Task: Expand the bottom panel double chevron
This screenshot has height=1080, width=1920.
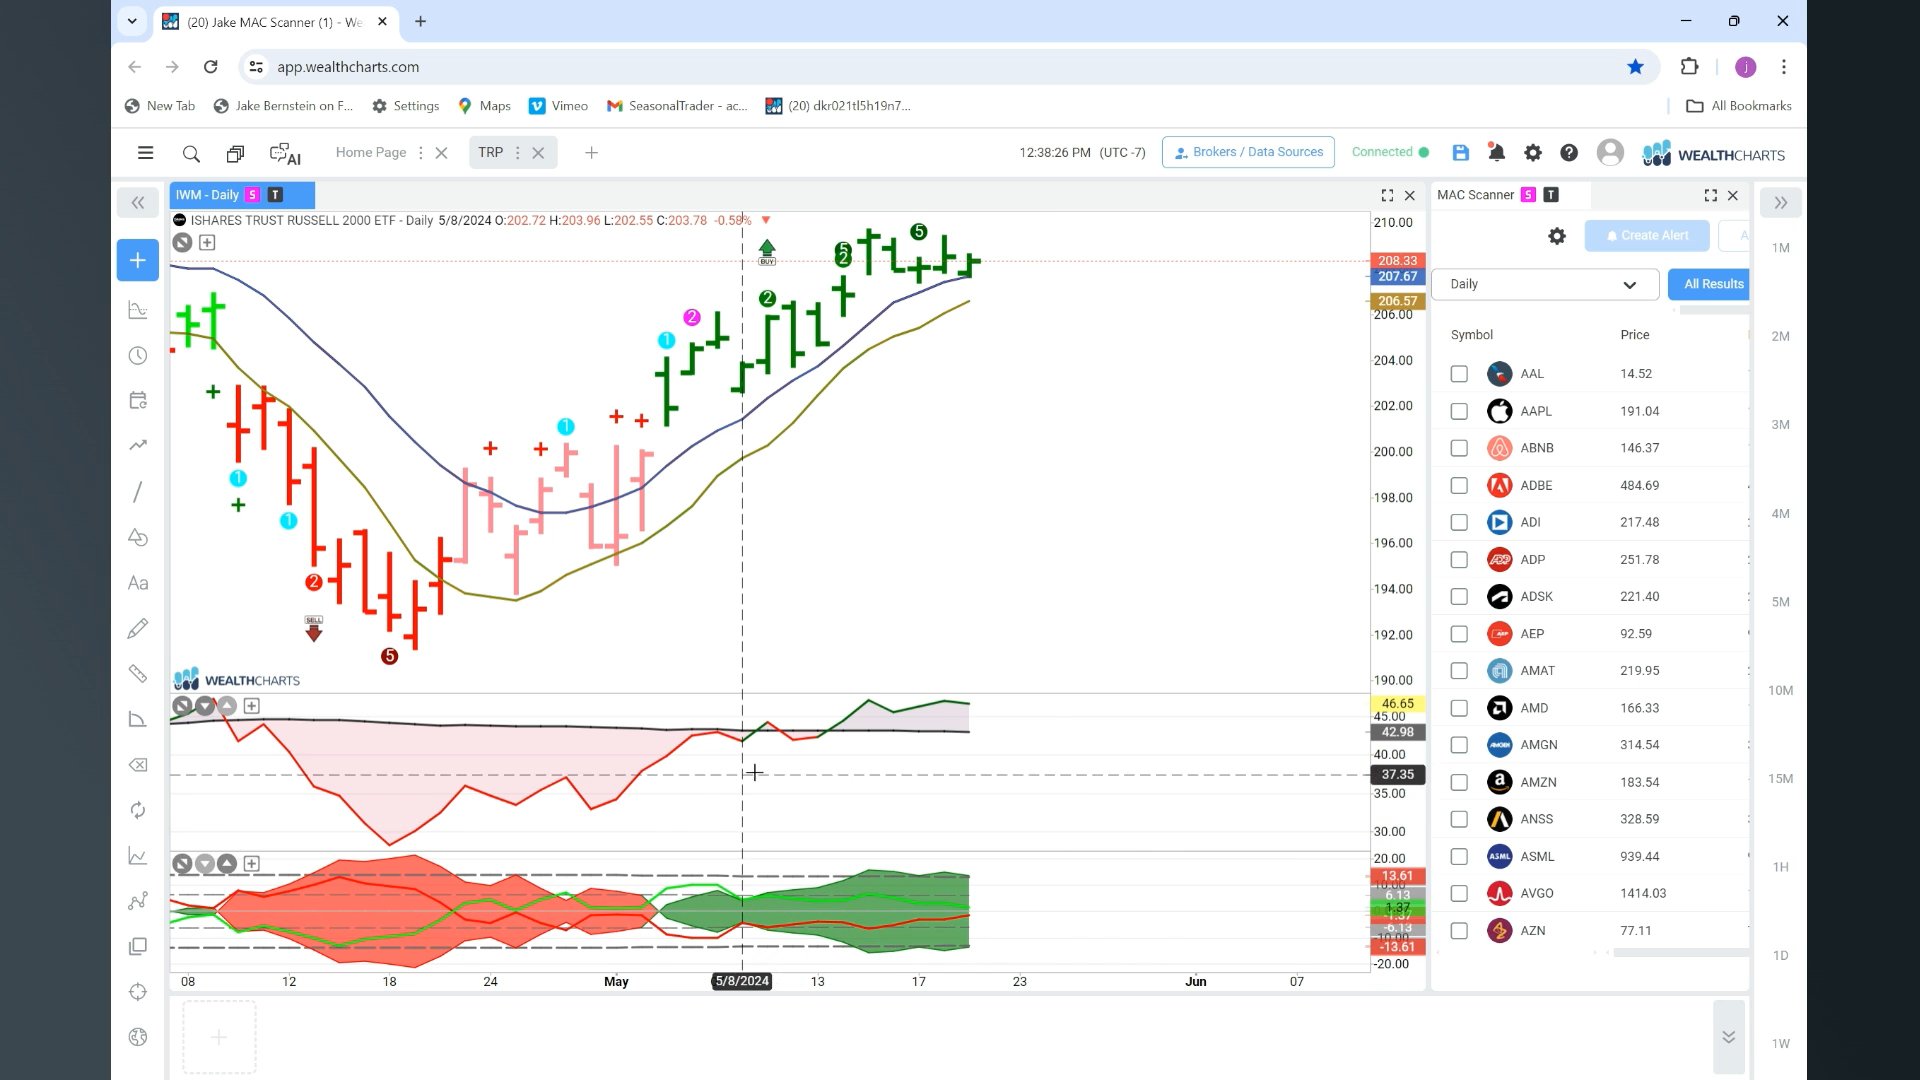Action: (x=1728, y=1037)
